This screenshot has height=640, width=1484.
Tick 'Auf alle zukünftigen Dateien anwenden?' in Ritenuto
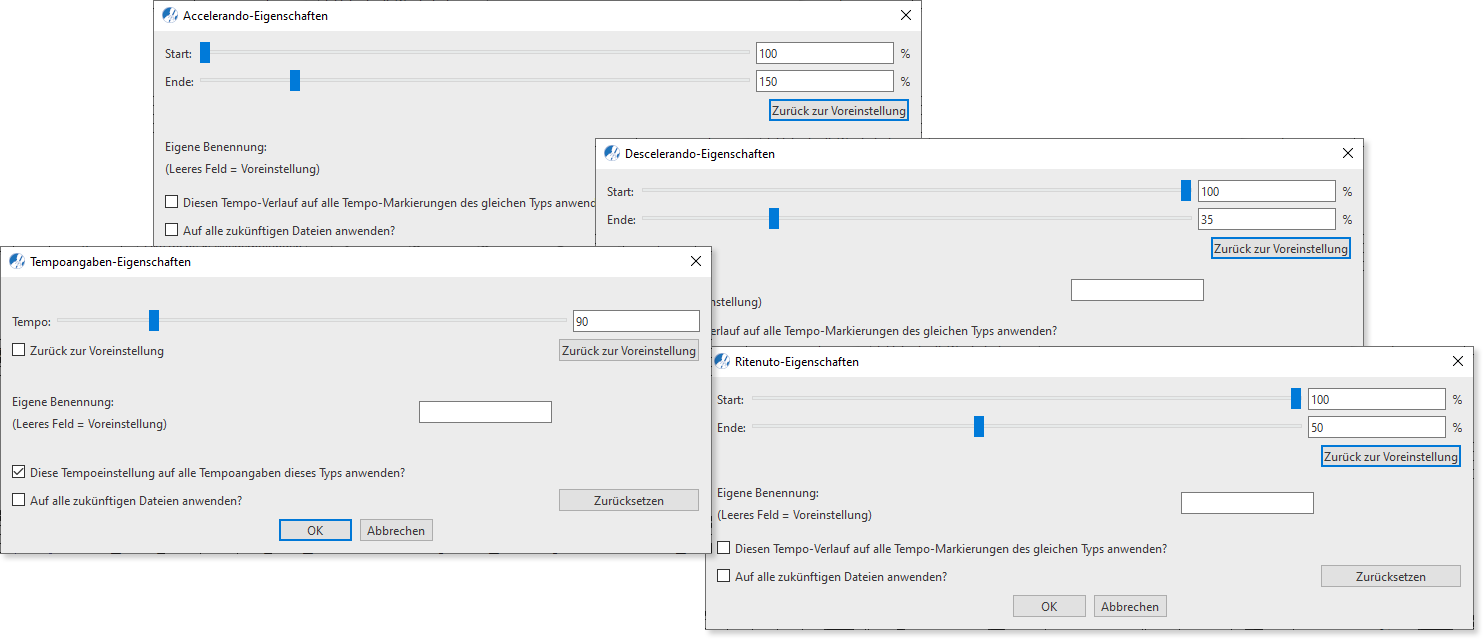tap(723, 576)
